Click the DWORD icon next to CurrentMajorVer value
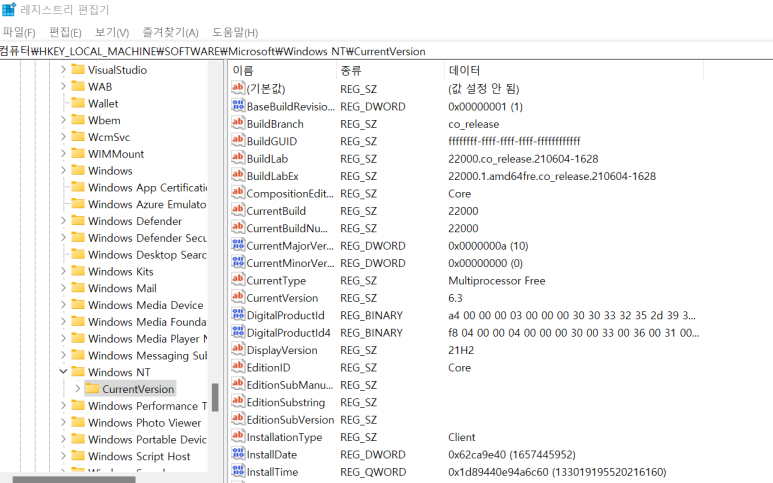Screen dimensions: 773x483 click(238, 245)
